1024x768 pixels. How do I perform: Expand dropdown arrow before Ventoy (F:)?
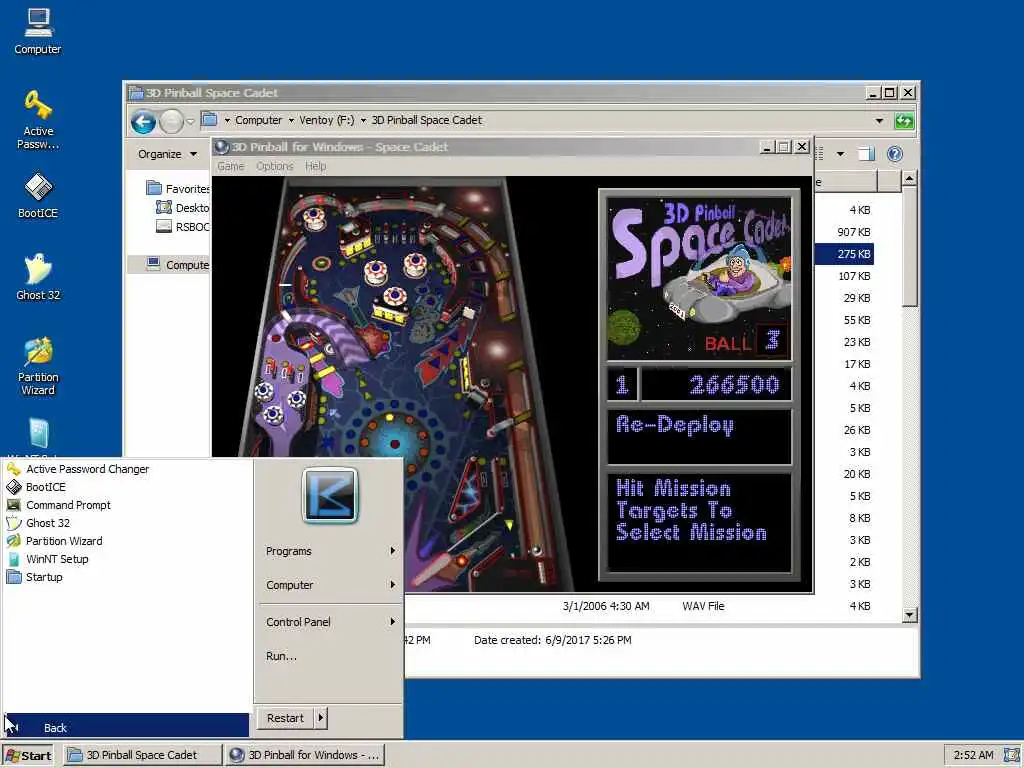pos(291,120)
